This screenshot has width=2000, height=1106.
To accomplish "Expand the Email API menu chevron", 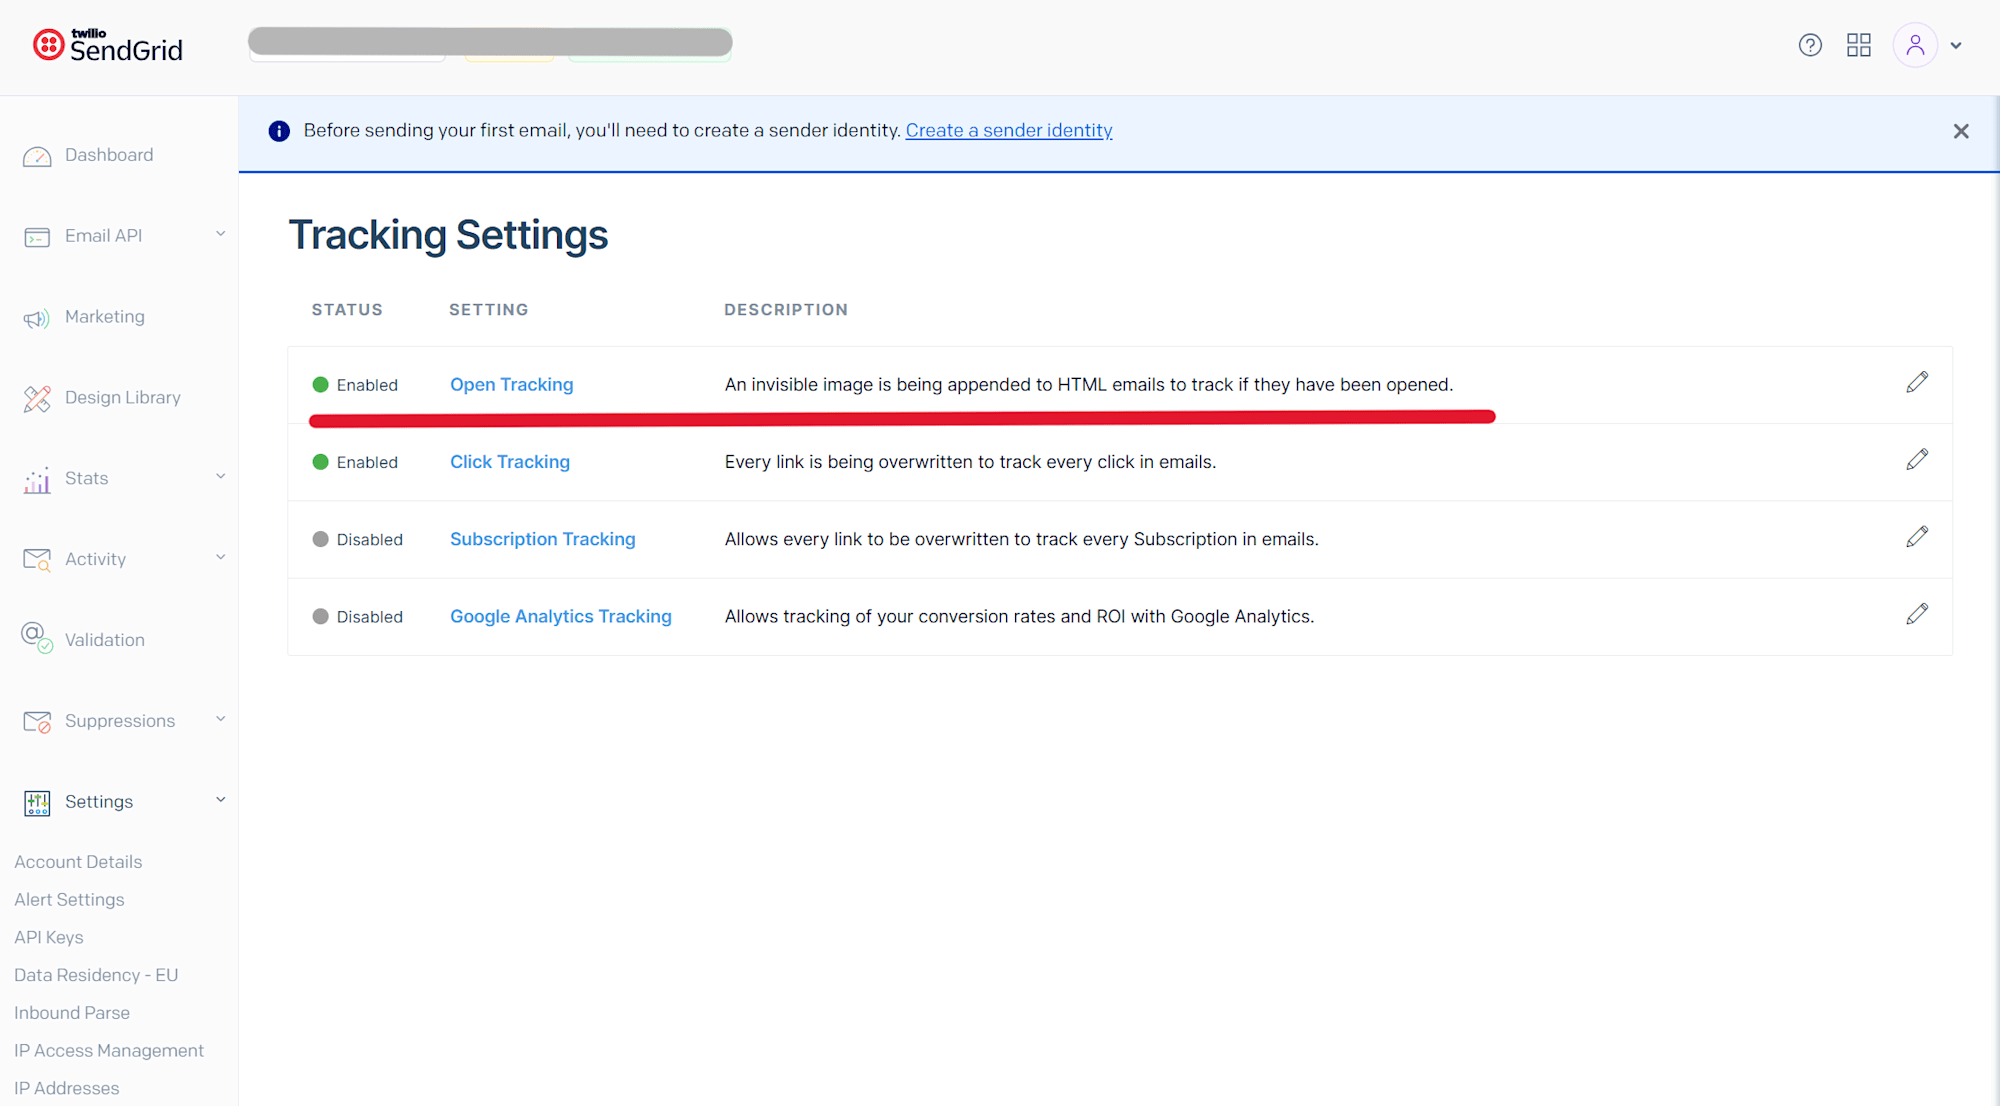I will [x=220, y=234].
